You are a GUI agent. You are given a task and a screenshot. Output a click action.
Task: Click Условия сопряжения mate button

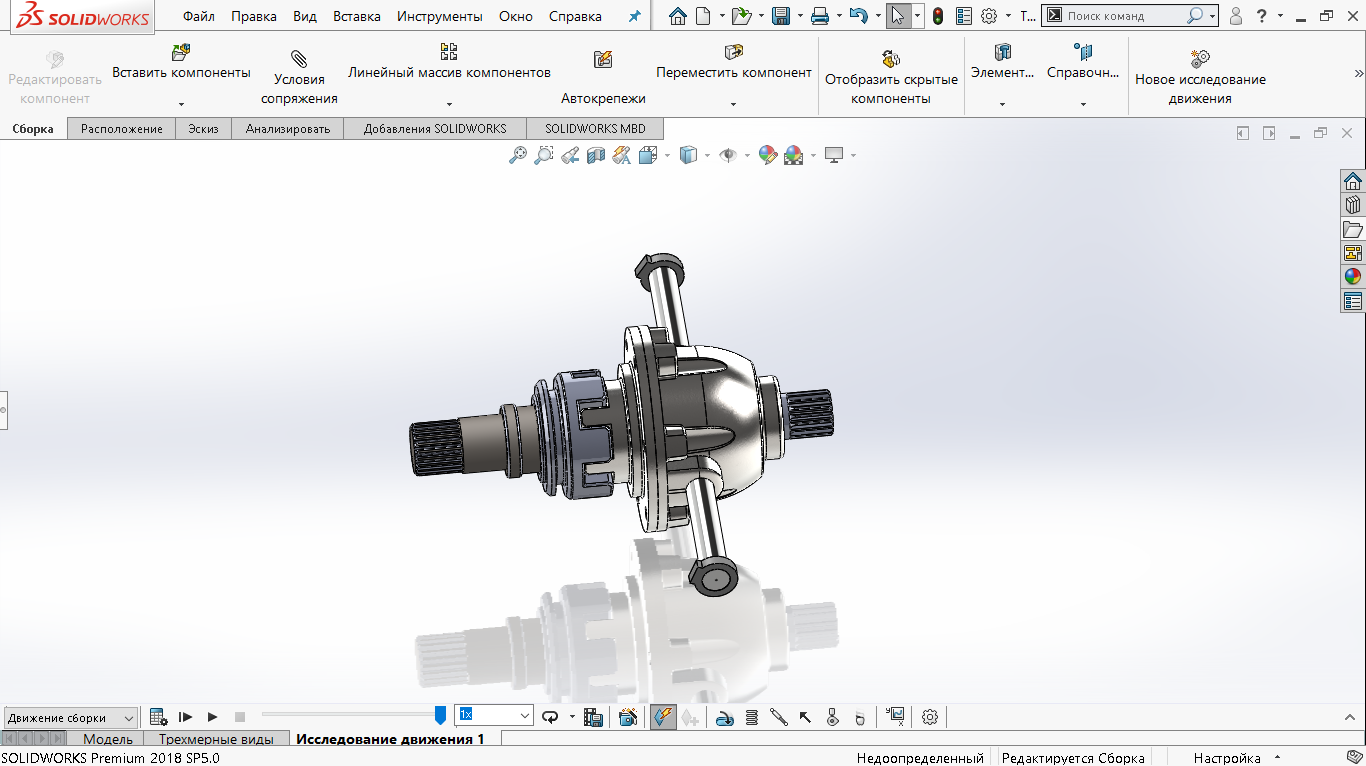[299, 77]
